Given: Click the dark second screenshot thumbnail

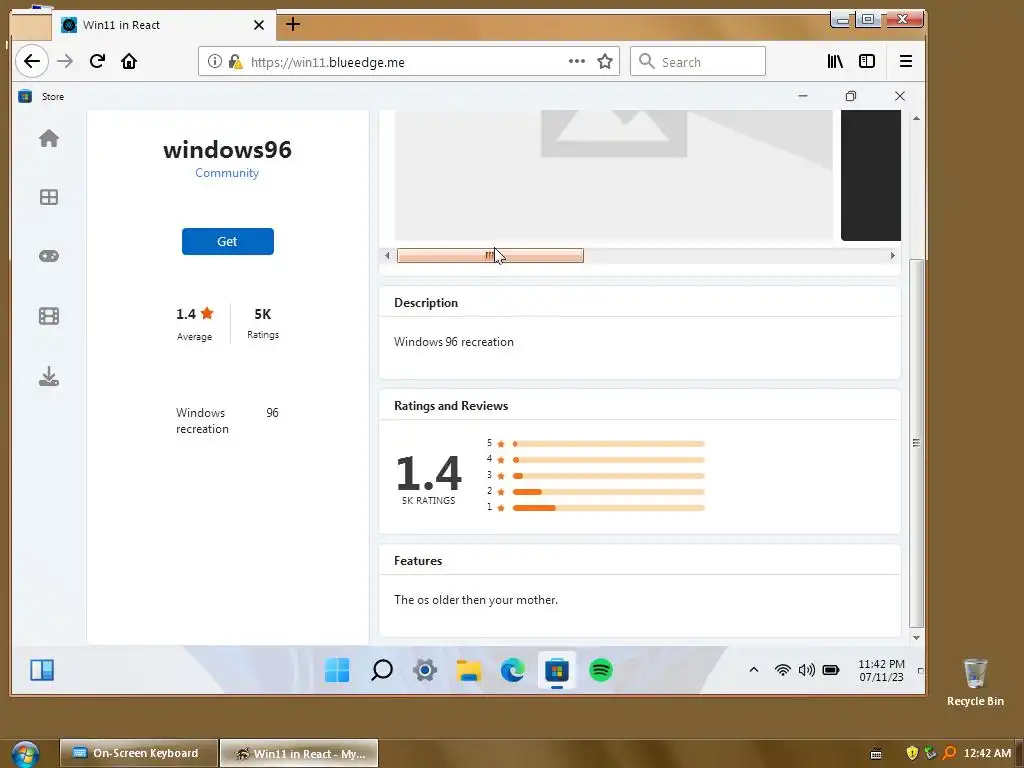Looking at the screenshot, I should (871, 175).
